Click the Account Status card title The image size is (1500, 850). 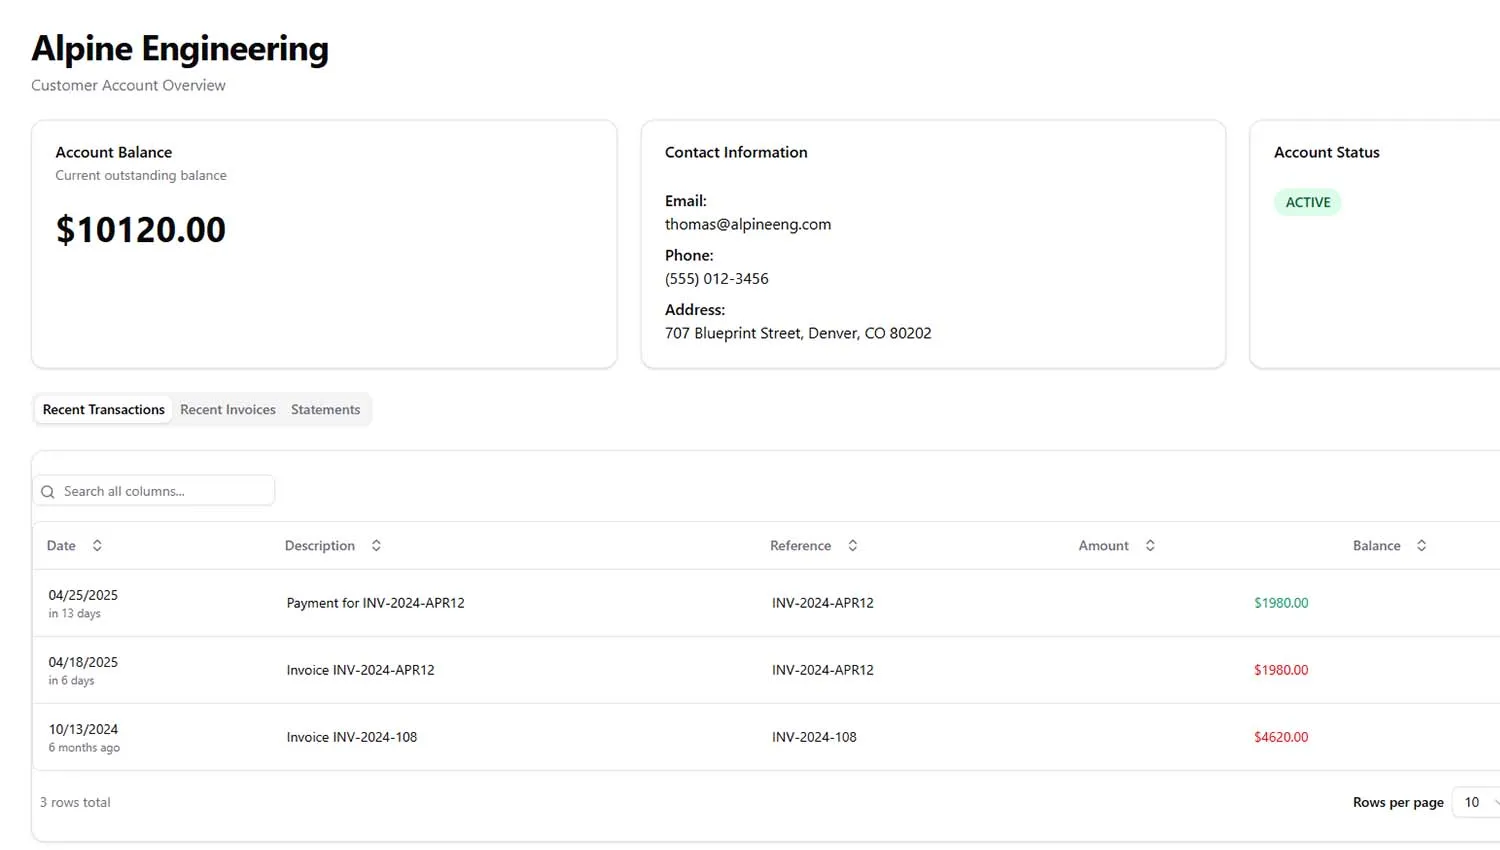1327,152
